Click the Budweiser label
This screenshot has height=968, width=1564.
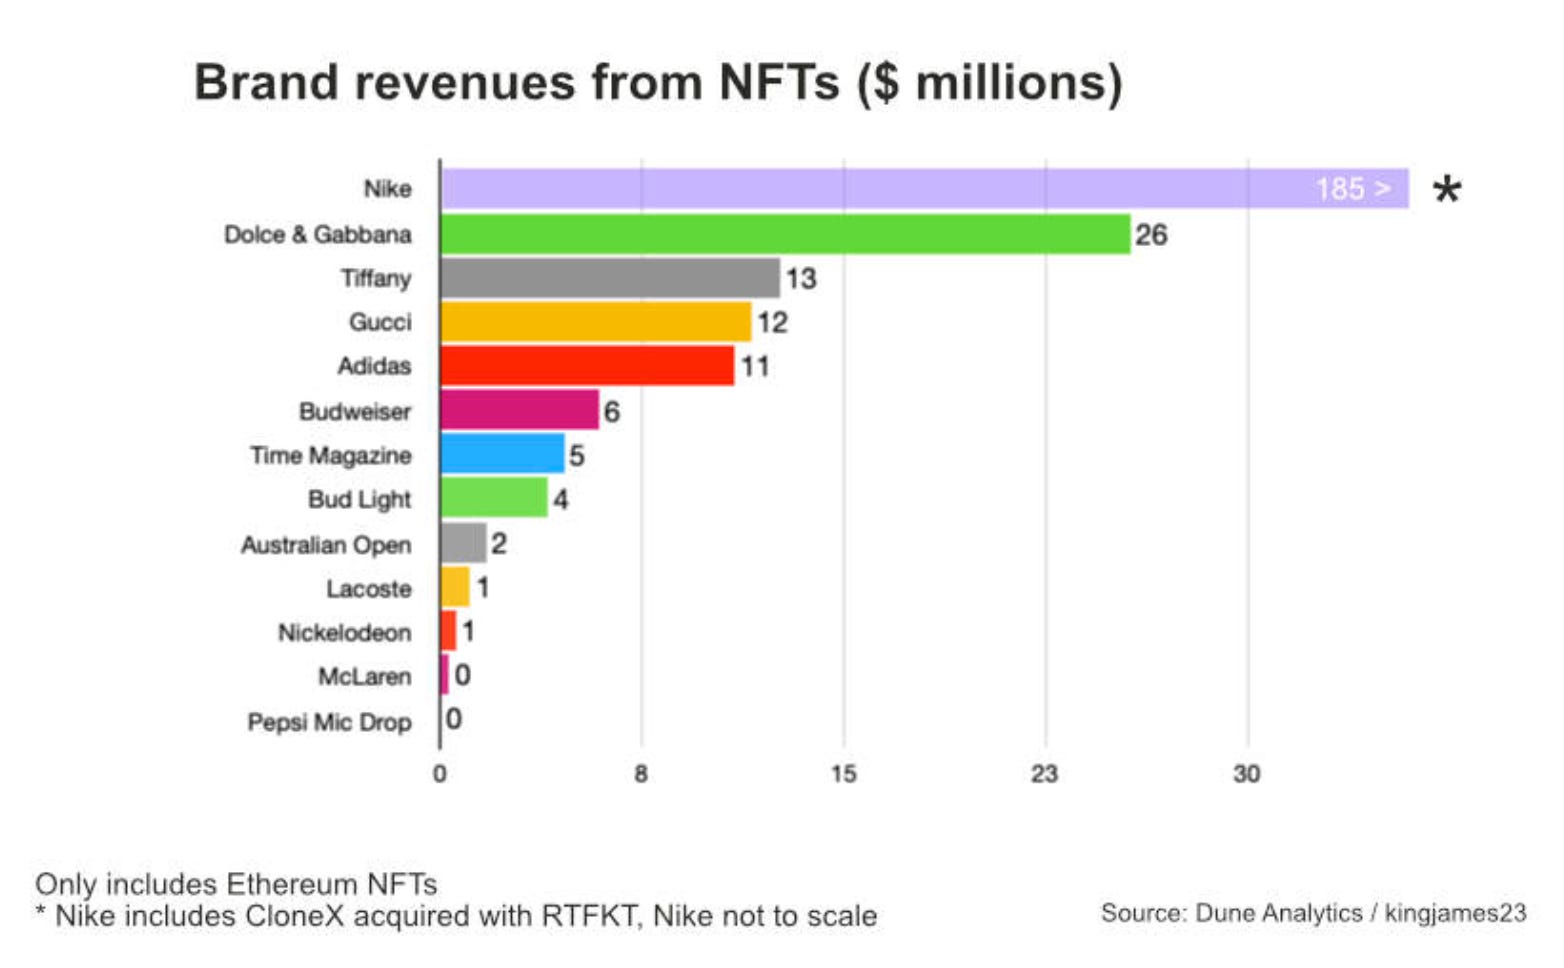click(x=355, y=411)
